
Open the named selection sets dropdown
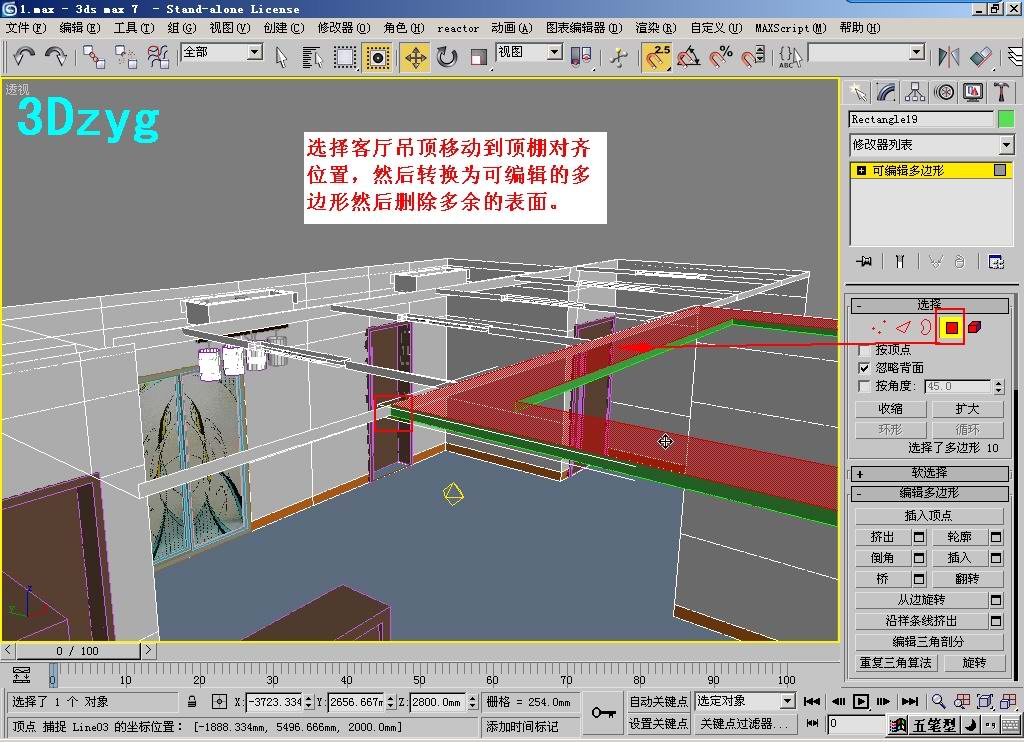(x=917, y=52)
